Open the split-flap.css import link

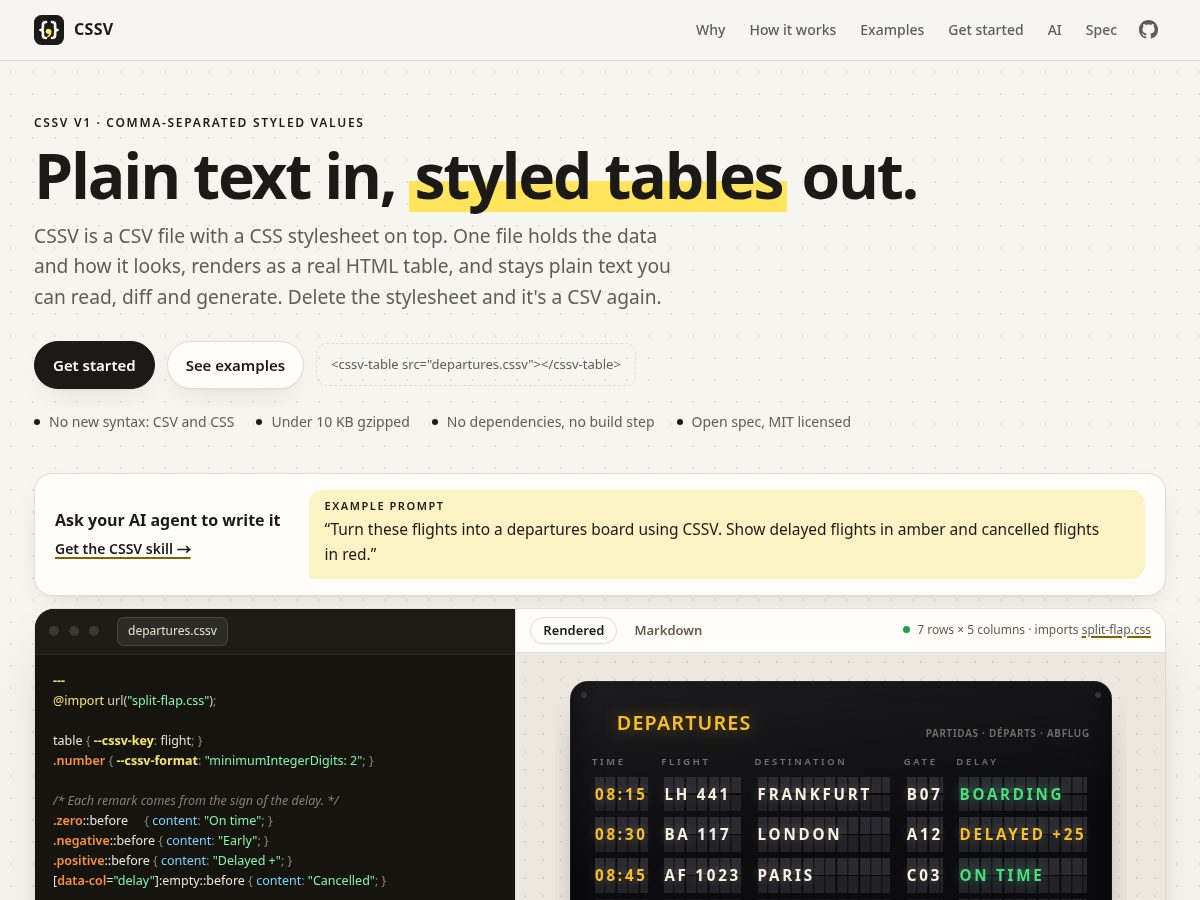pyautogui.click(x=1116, y=630)
